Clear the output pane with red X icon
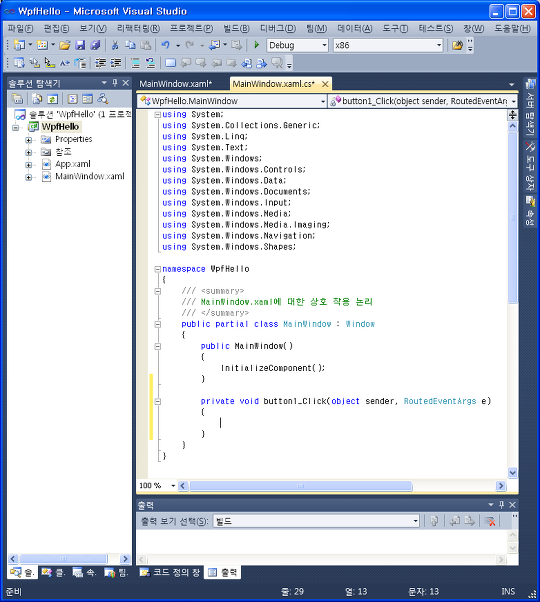This screenshot has height=602, width=540. (x=490, y=521)
